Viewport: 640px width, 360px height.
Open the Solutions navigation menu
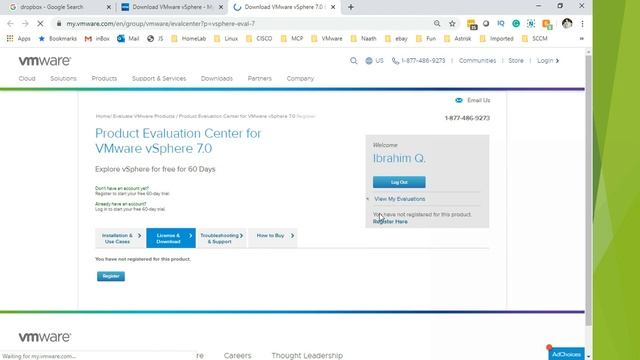(63, 78)
